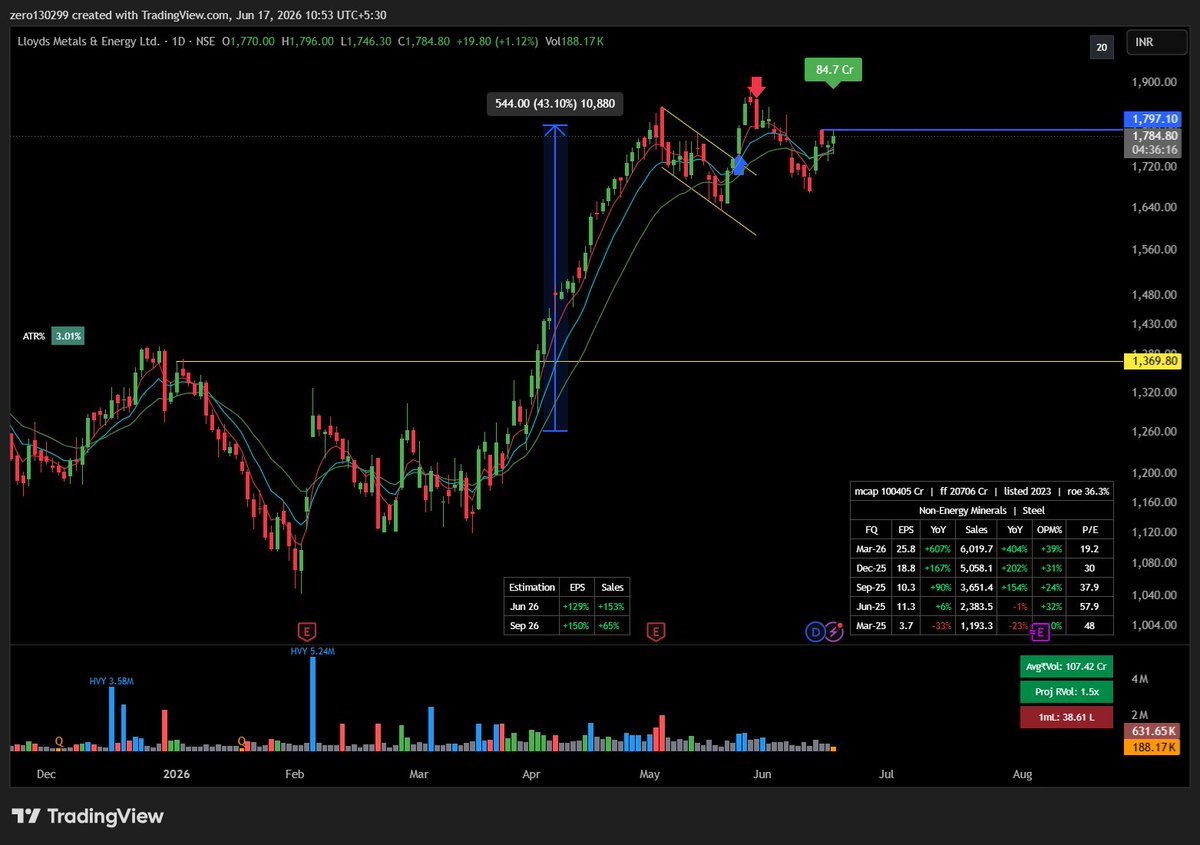Click the Mar-26 row in the fundamentals table
The width and height of the screenshot is (1200, 845).
(x=980, y=549)
